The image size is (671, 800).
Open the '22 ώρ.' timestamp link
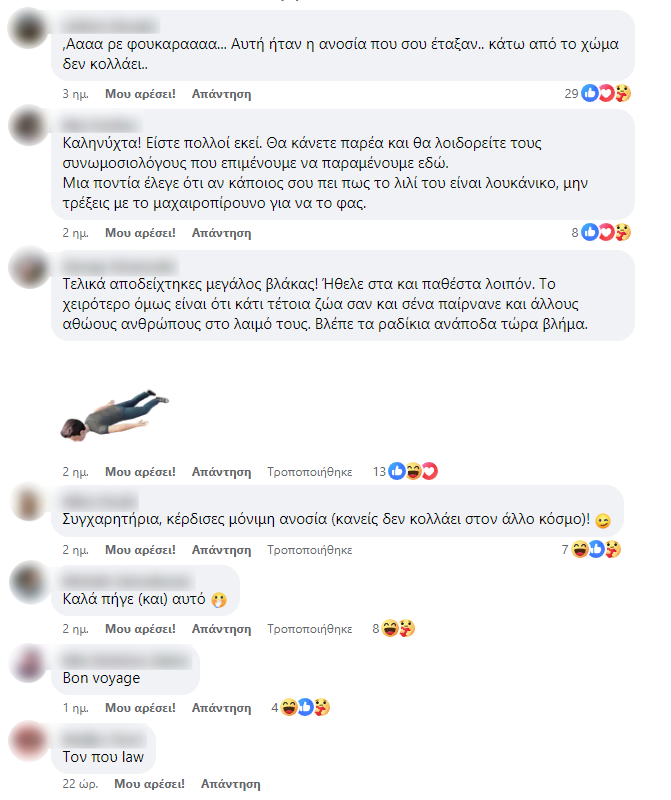[x=80, y=784]
